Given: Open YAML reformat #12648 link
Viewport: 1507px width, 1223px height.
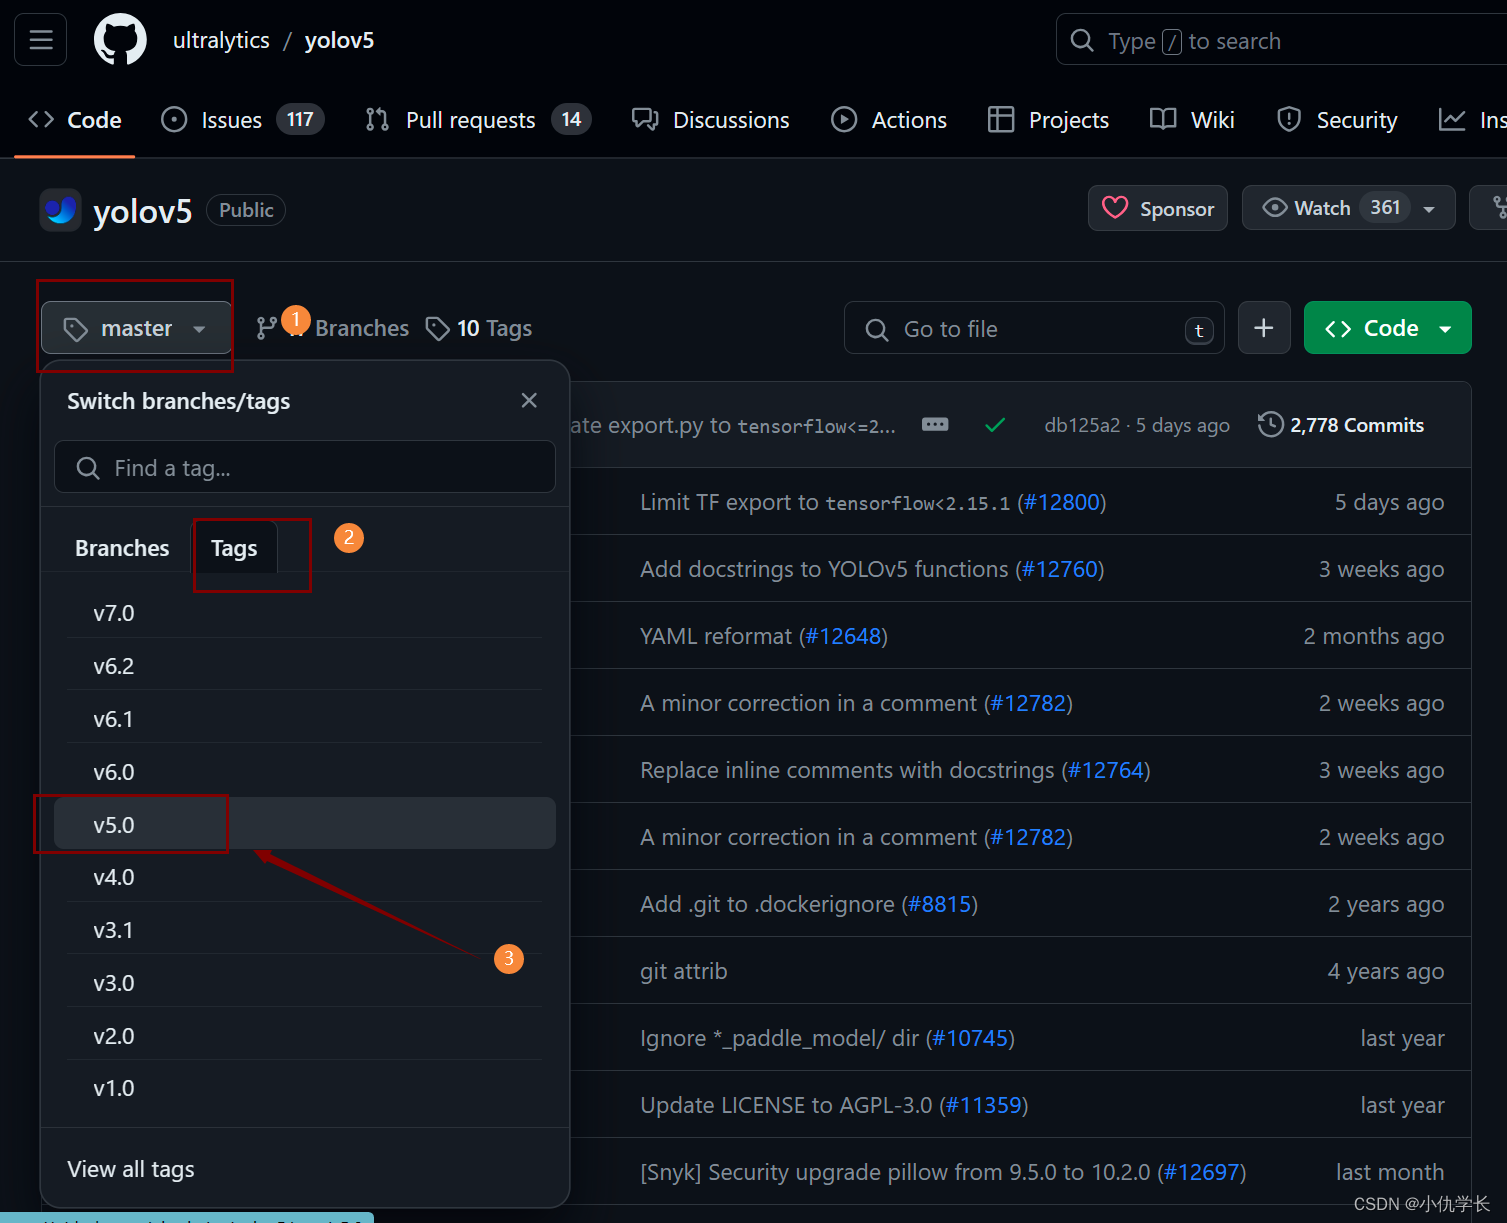Looking at the screenshot, I should point(843,636).
